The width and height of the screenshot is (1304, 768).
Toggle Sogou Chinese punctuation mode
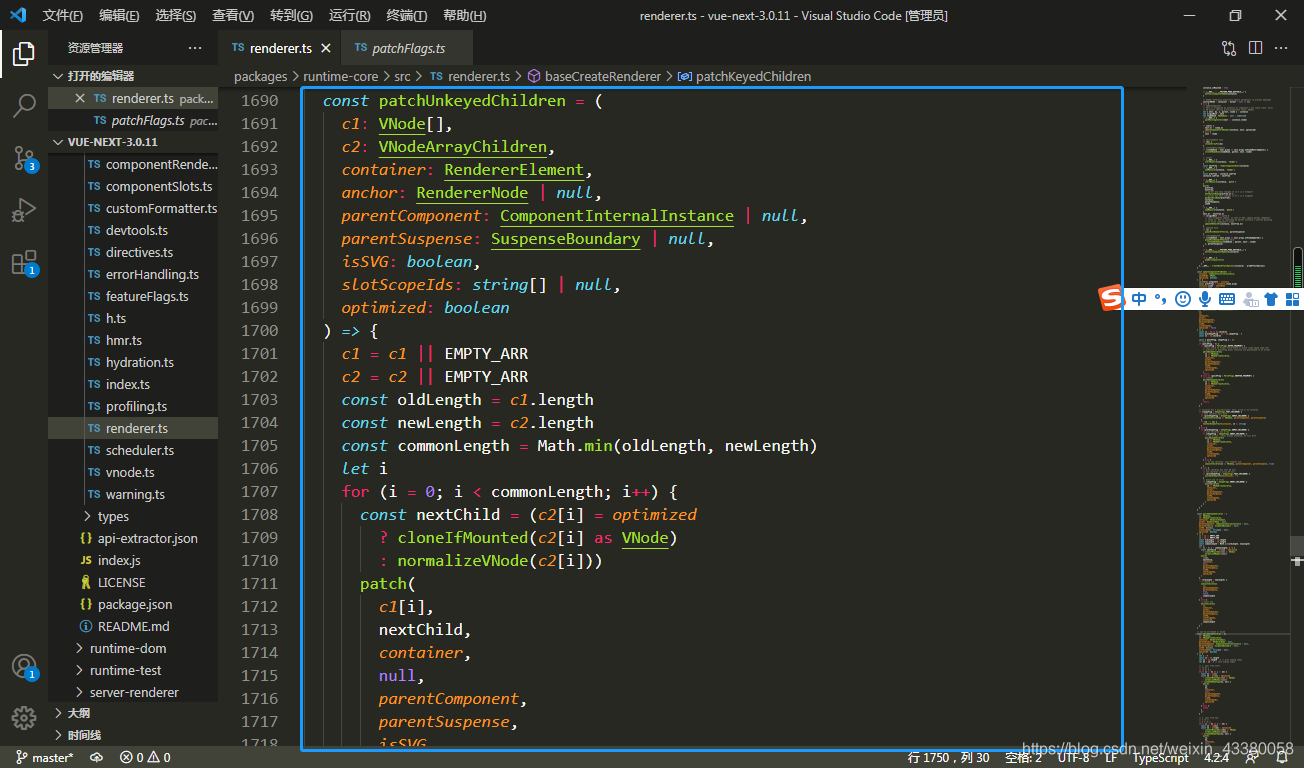coord(1161,299)
